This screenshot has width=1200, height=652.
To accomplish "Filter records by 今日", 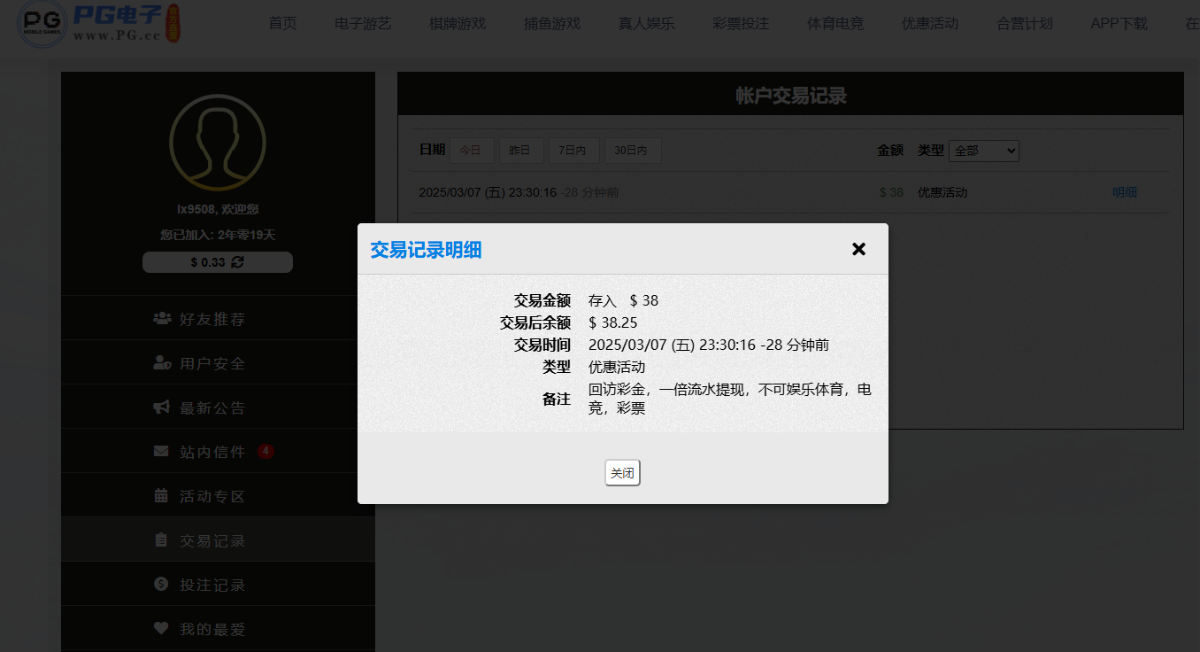I will [x=471, y=150].
